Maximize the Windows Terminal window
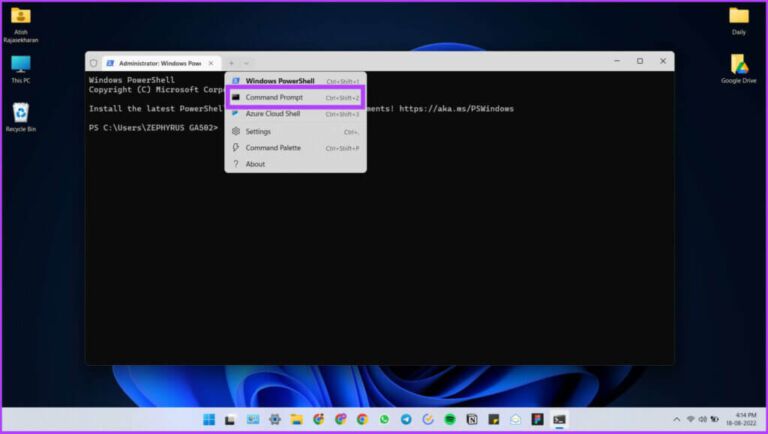The width and height of the screenshot is (768, 434). tap(640, 61)
